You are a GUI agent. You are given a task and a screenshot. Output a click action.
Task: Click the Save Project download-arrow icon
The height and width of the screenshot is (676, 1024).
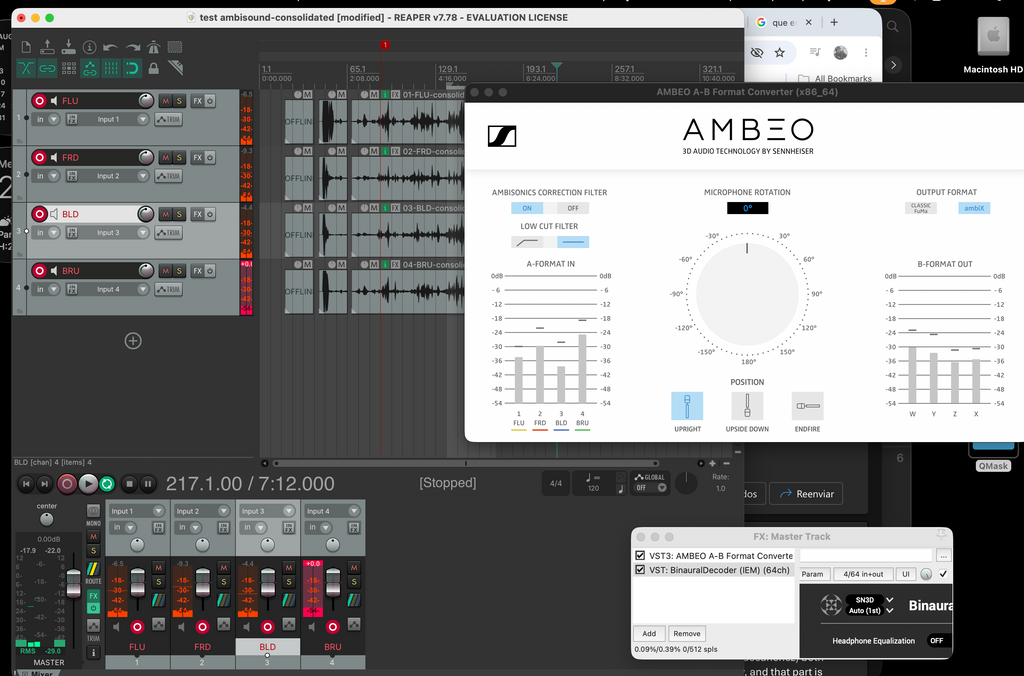point(69,47)
